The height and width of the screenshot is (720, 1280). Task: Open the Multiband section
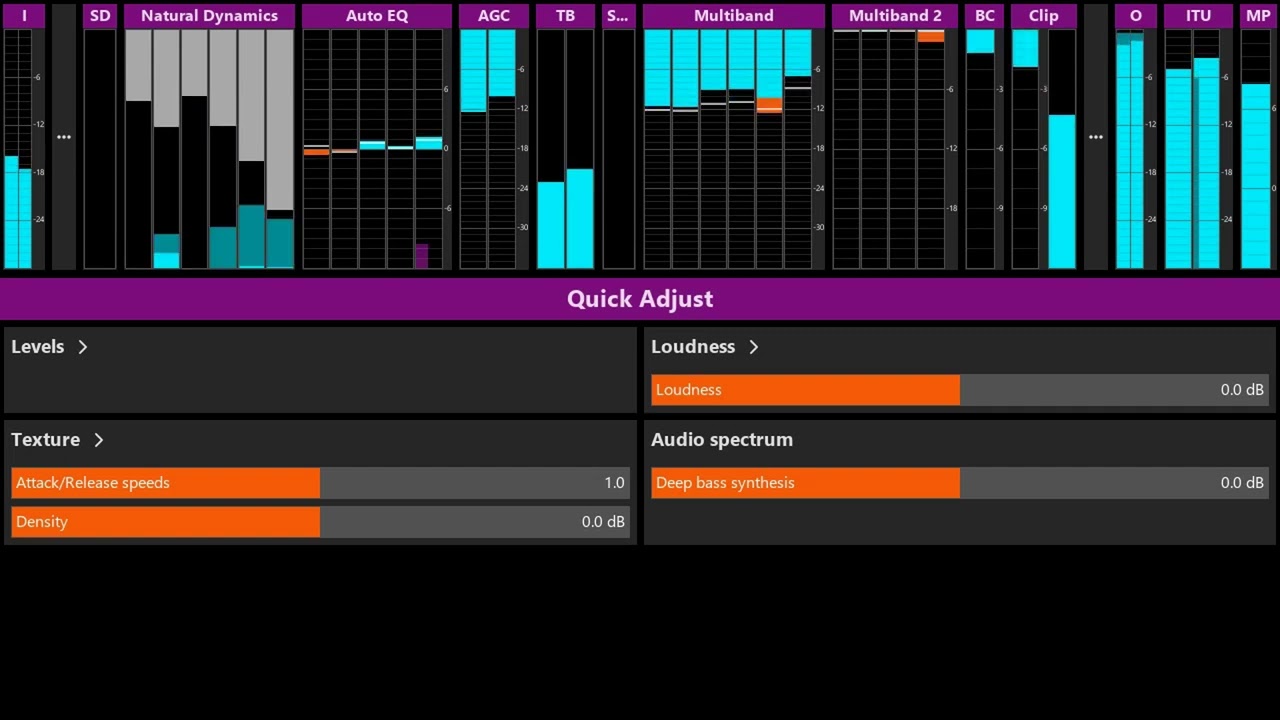click(x=734, y=16)
